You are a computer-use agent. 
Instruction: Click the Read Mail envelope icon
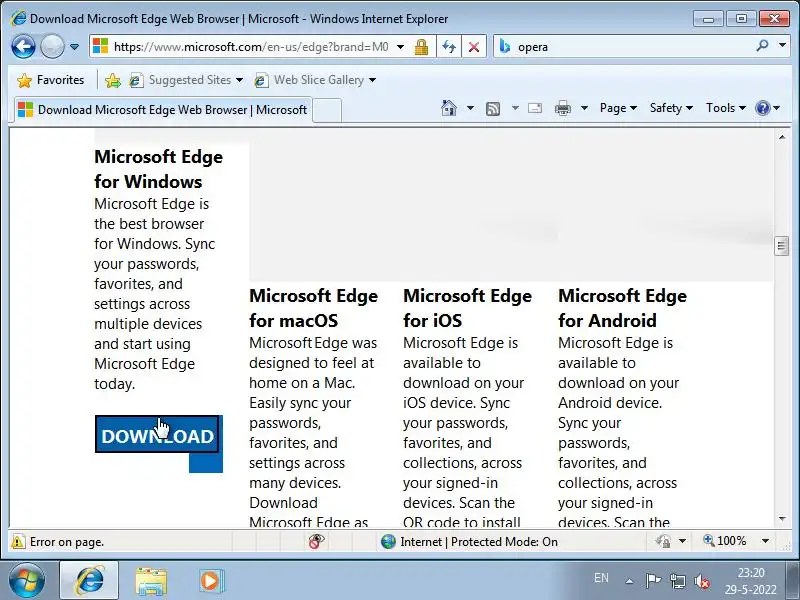pos(535,108)
